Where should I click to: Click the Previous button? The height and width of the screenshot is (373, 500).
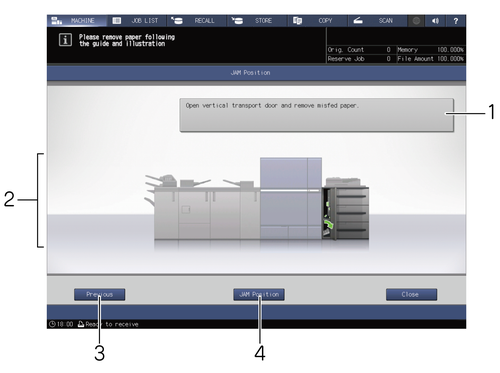100,294
